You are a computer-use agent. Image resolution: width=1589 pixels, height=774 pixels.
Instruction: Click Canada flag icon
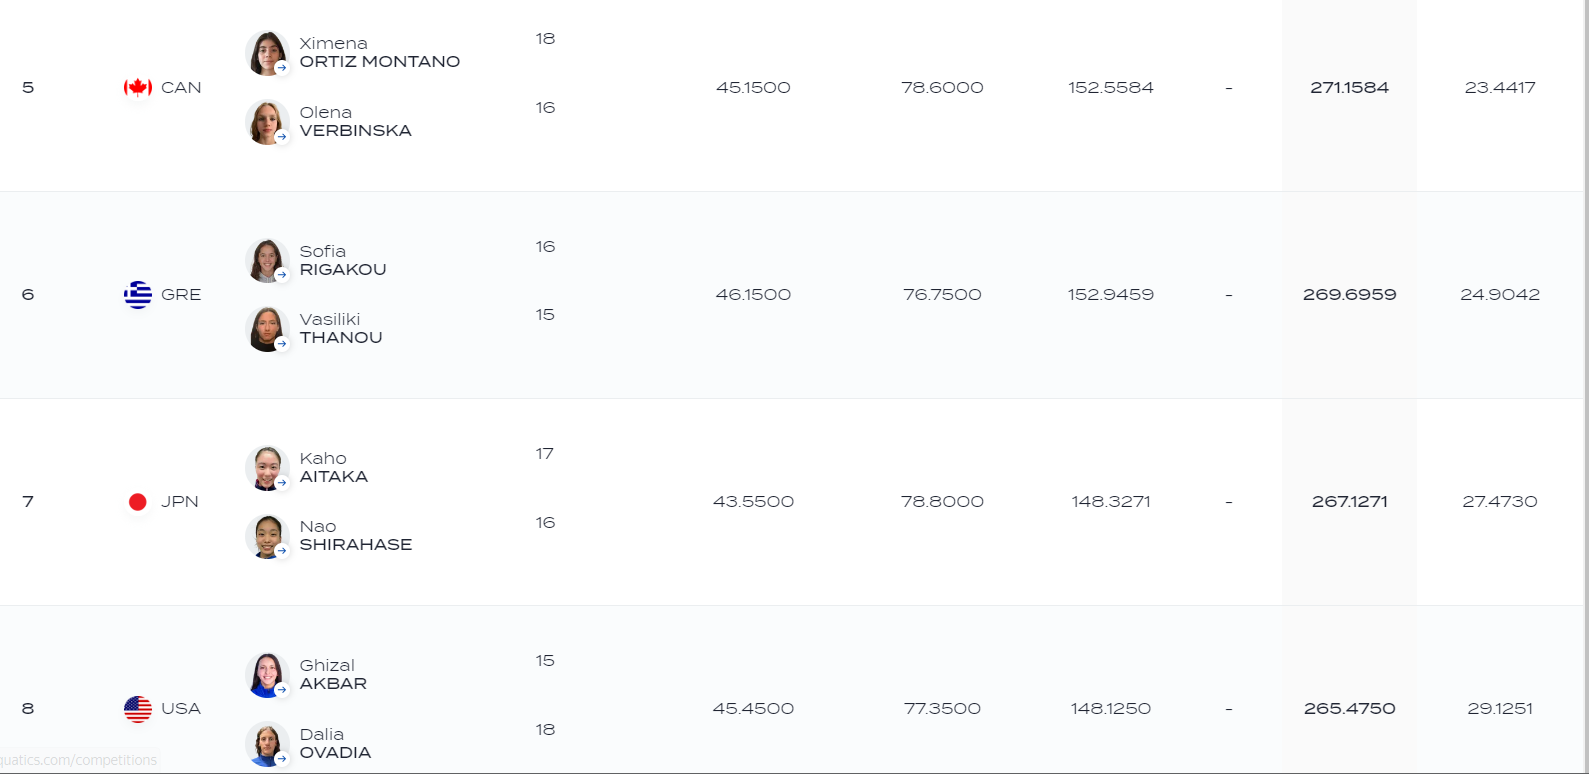(138, 88)
